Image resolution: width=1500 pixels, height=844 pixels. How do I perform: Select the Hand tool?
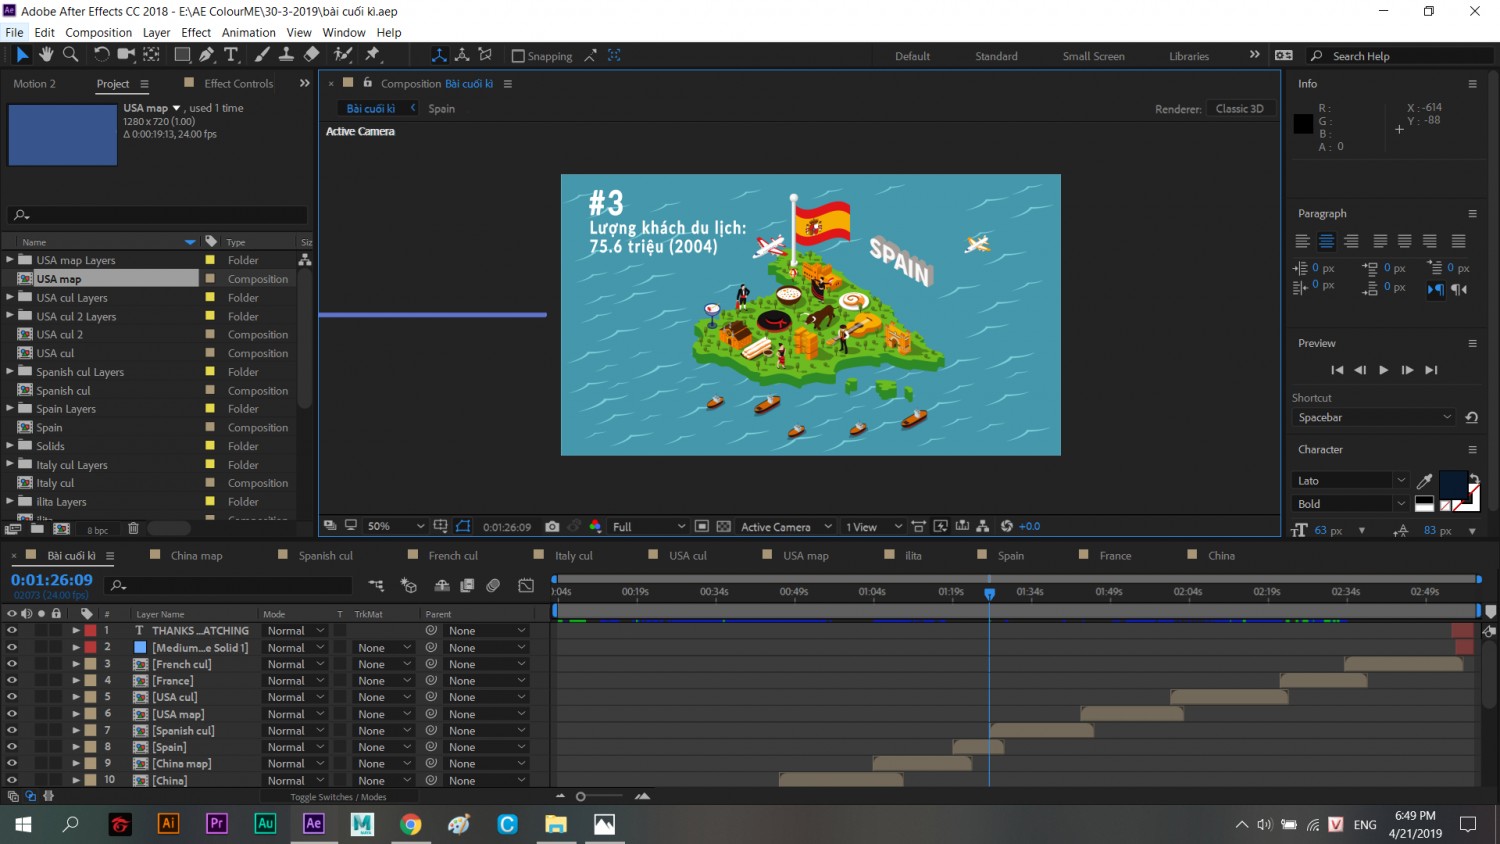click(x=46, y=55)
